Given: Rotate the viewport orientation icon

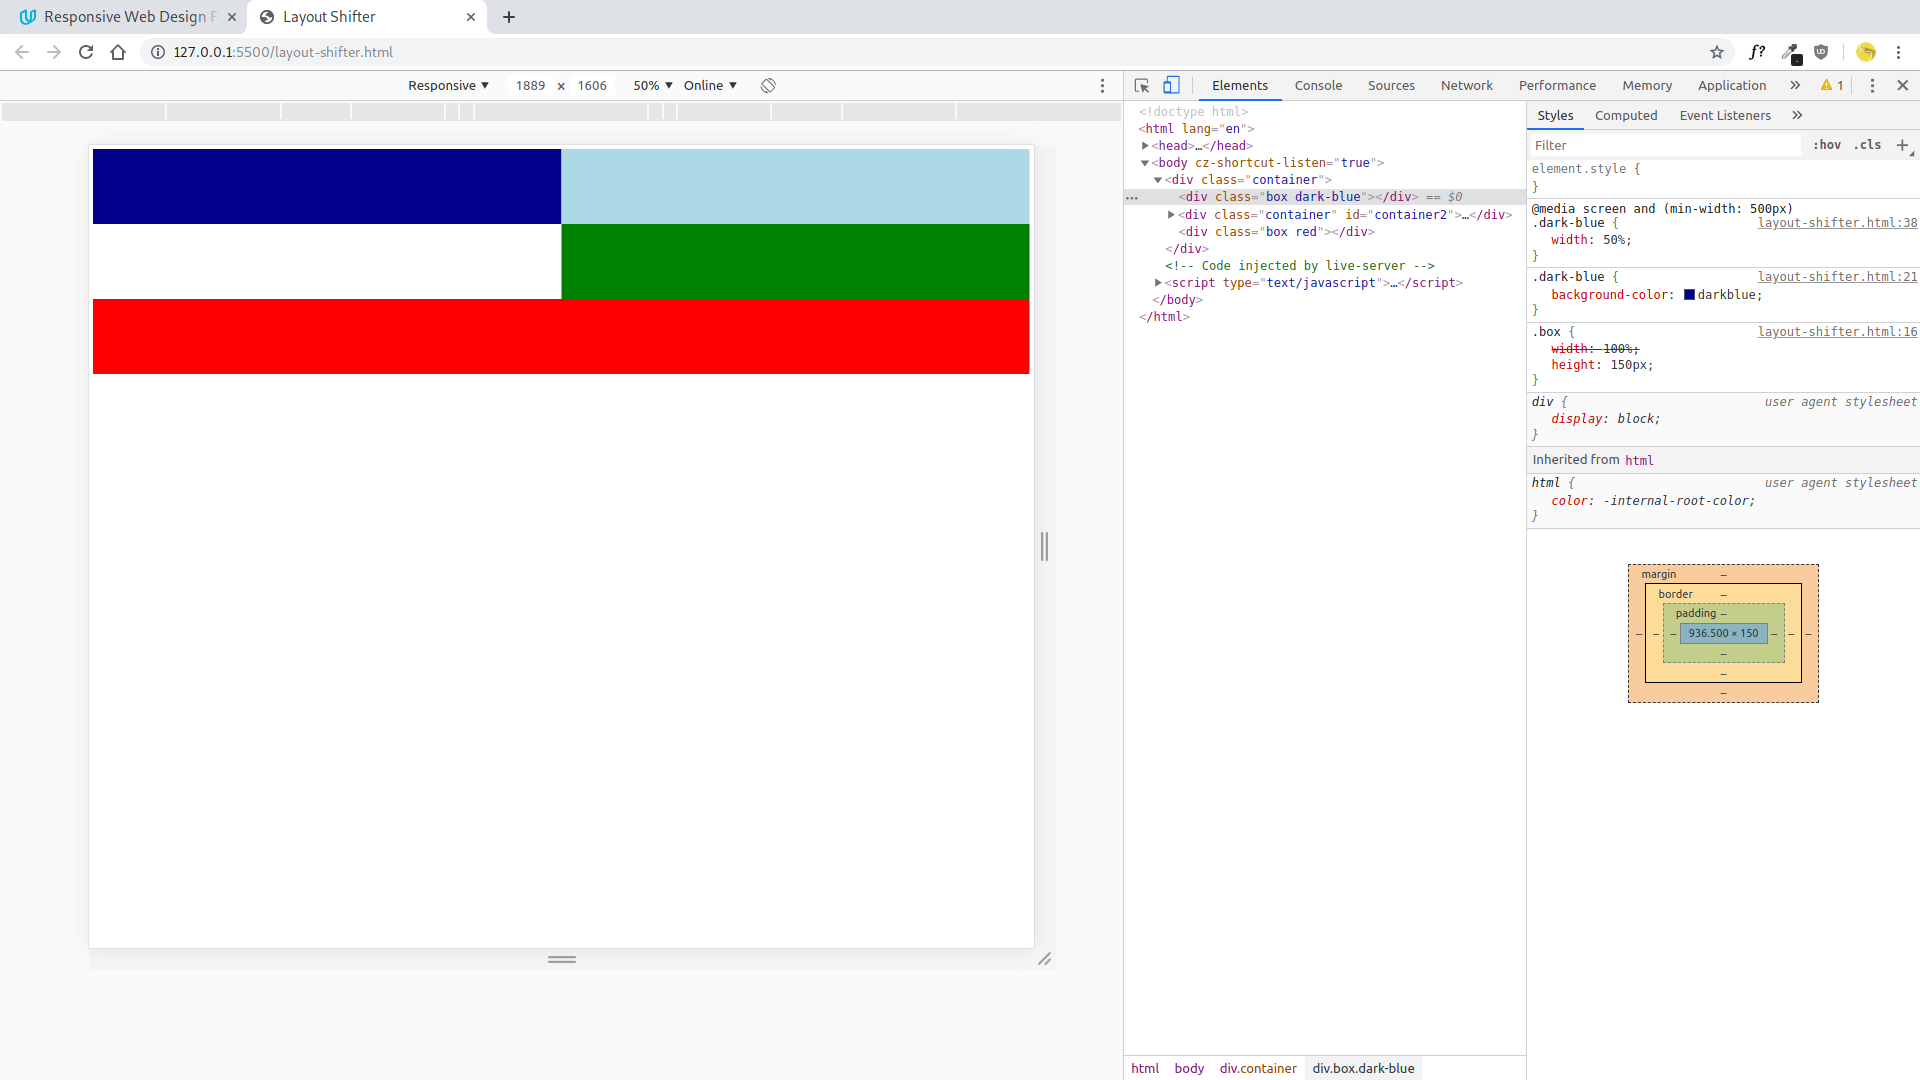Looking at the screenshot, I should tap(768, 86).
